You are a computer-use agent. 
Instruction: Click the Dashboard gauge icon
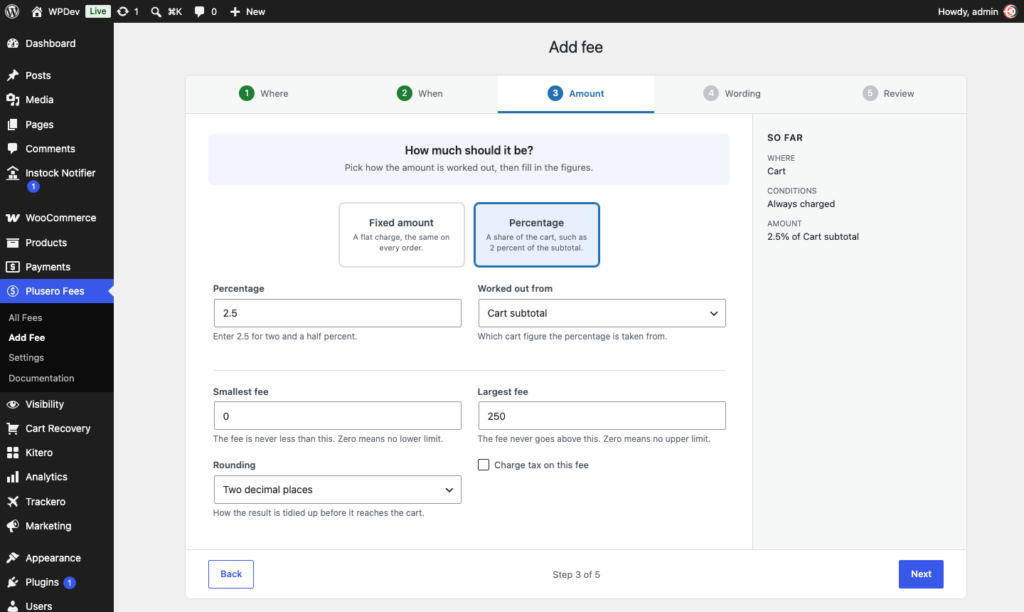click(x=12, y=43)
